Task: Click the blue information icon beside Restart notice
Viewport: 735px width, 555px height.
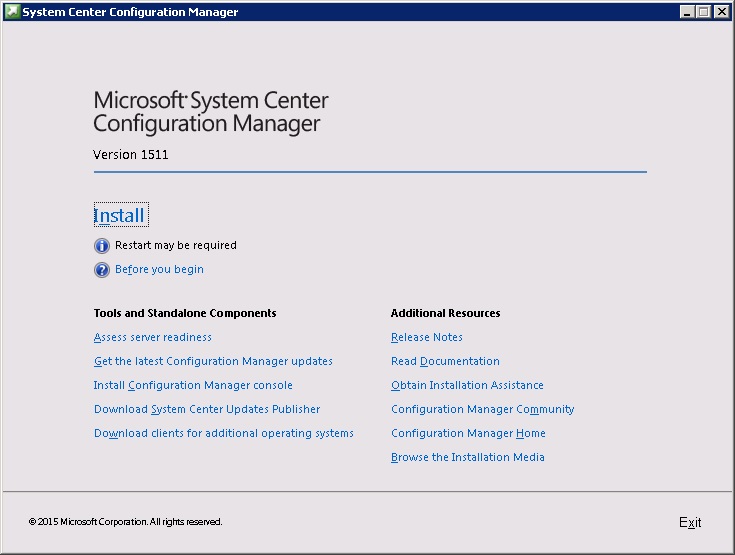Action: [x=101, y=245]
